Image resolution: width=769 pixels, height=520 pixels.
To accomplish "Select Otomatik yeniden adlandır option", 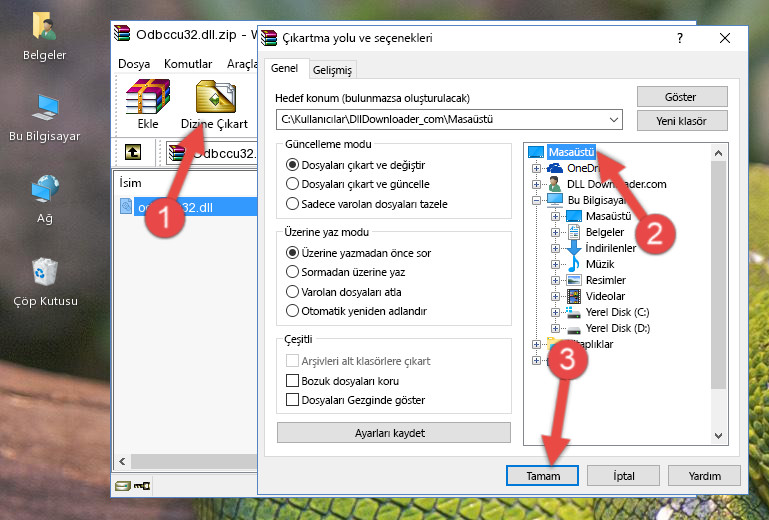I will pyautogui.click(x=292, y=311).
